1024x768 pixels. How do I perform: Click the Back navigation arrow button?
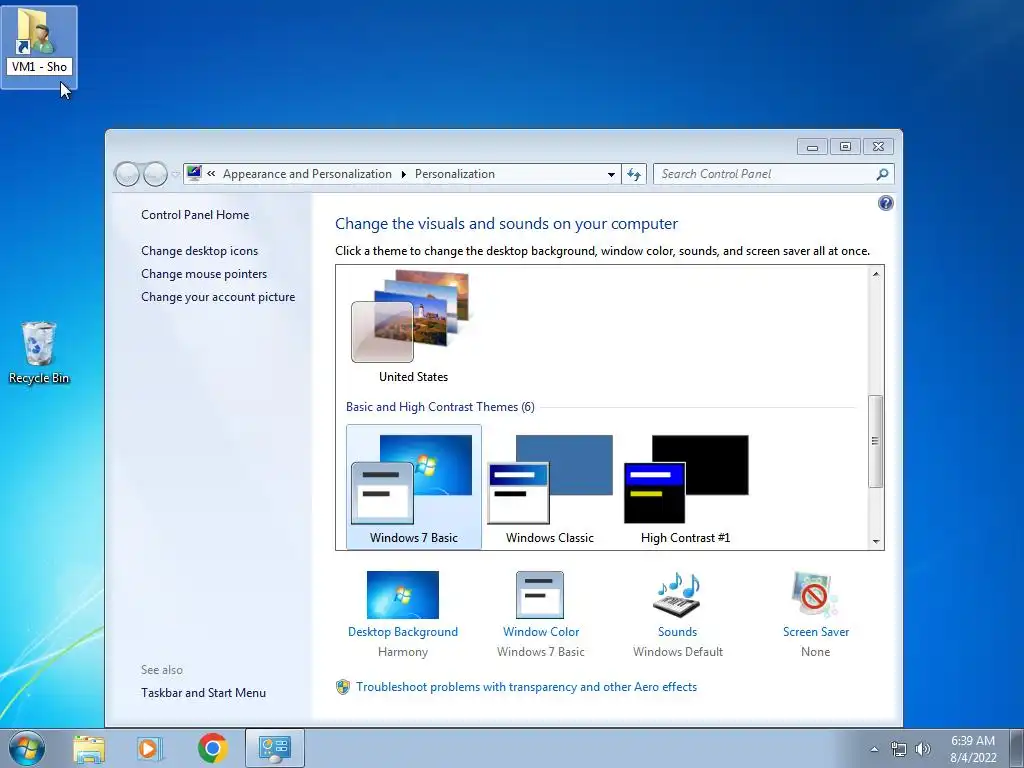pyautogui.click(x=127, y=174)
